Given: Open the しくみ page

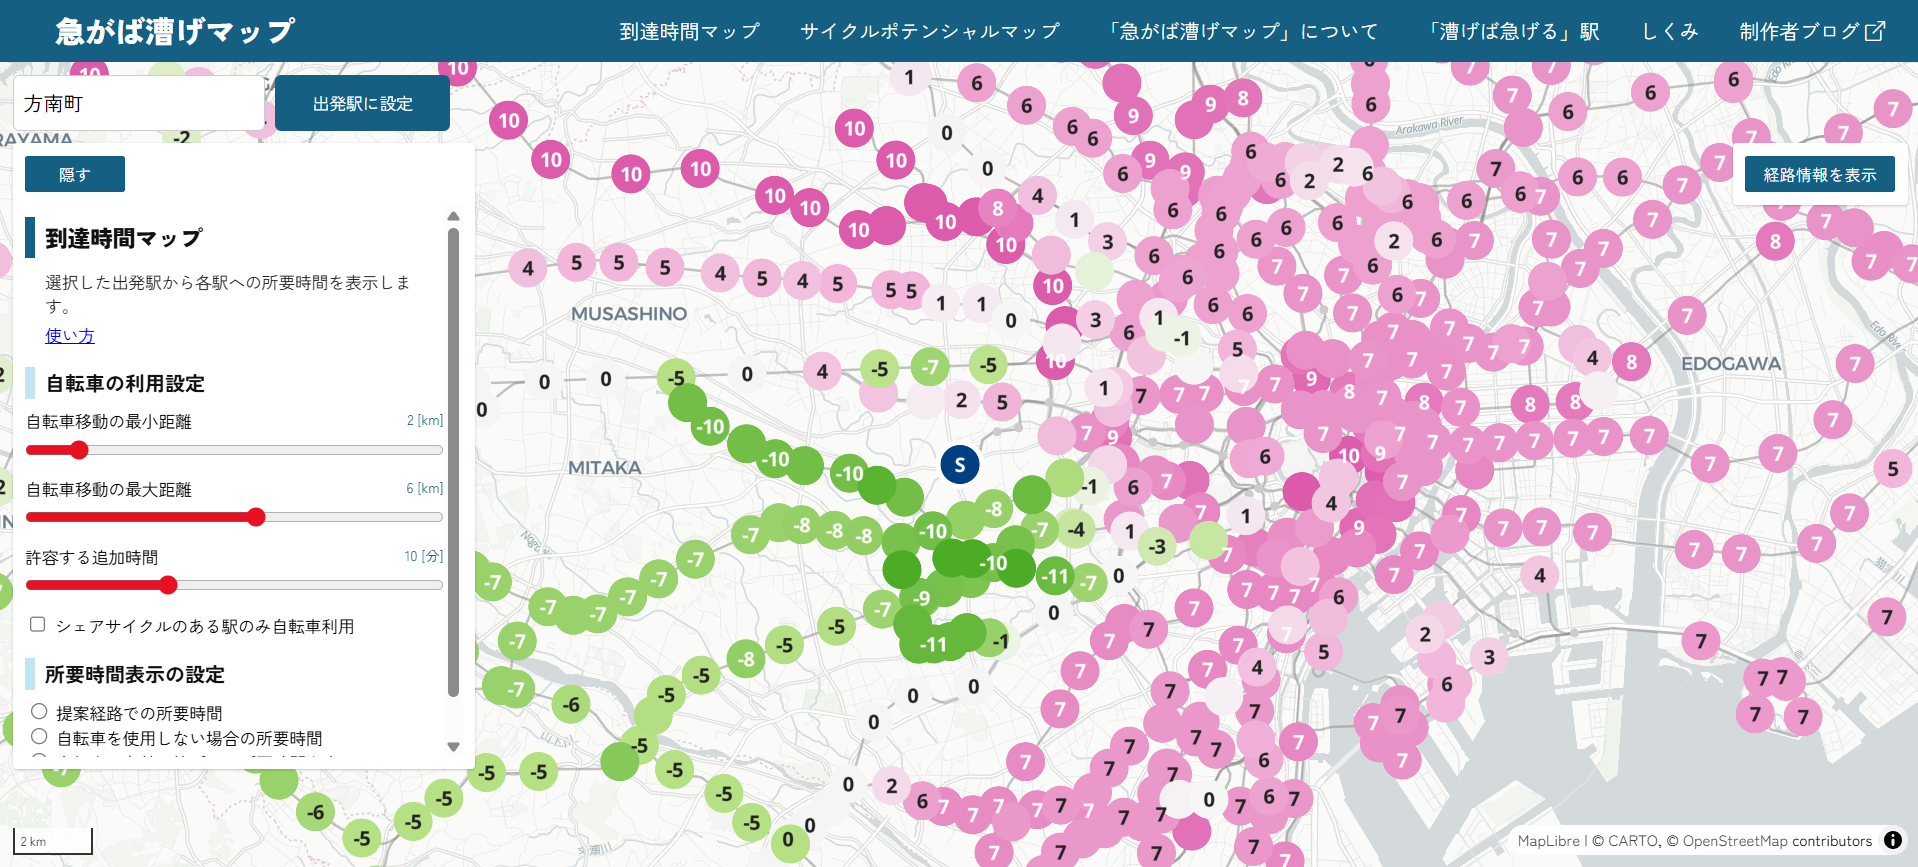Looking at the screenshot, I should pyautogui.click(x=1669, y=31).
